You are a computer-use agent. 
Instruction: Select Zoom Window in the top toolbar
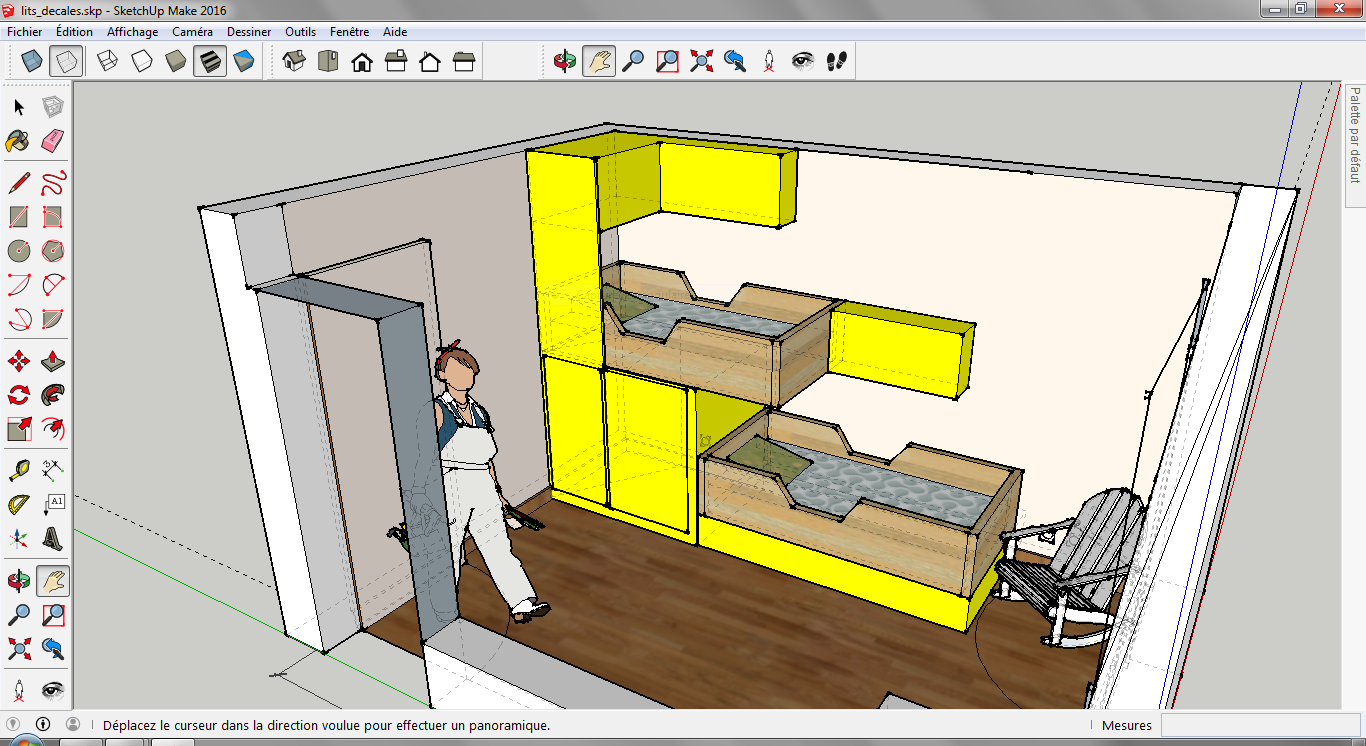[667, 62]
